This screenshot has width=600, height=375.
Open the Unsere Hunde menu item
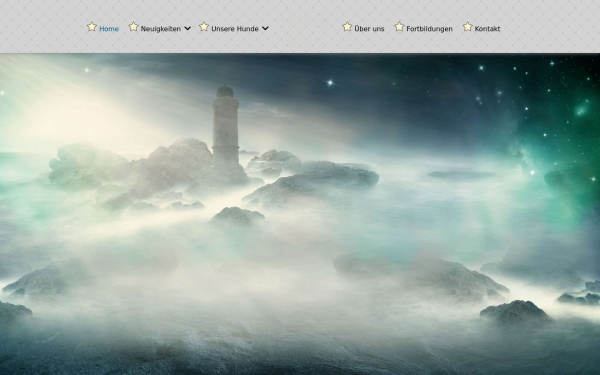coord(235,29)
